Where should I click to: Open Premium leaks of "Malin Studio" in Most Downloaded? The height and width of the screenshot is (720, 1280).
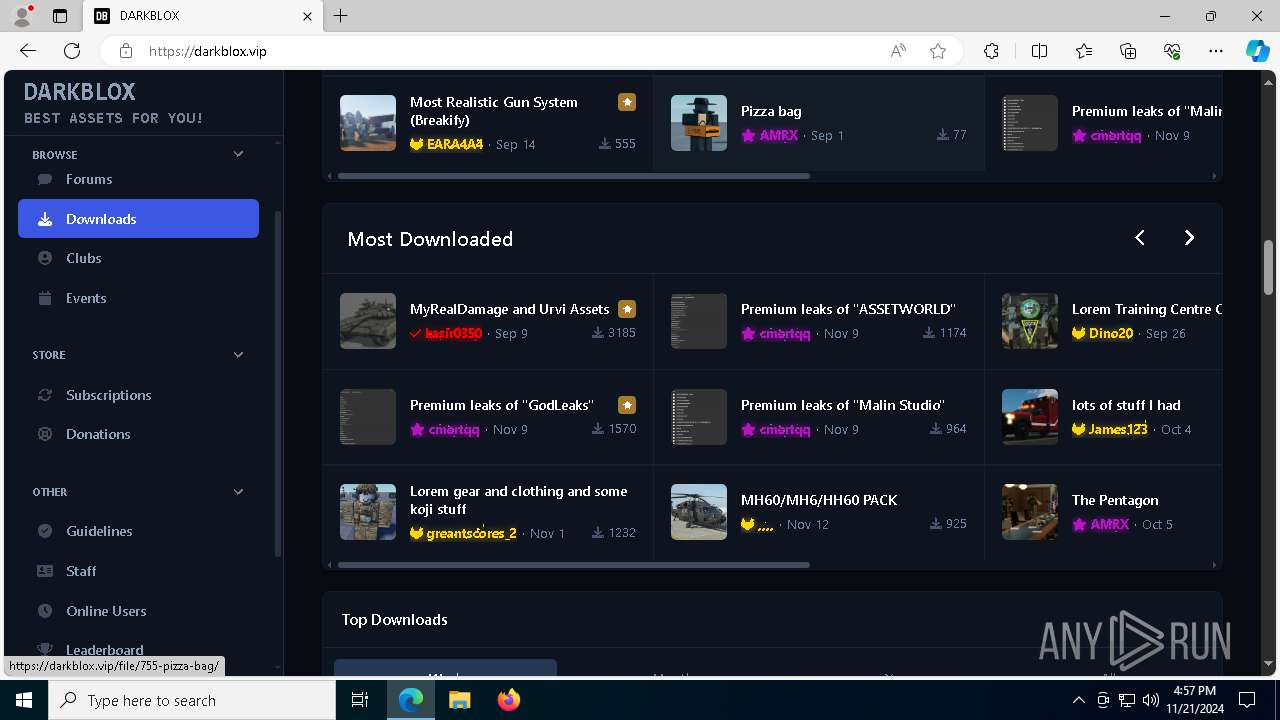click(x=843, y=405)
